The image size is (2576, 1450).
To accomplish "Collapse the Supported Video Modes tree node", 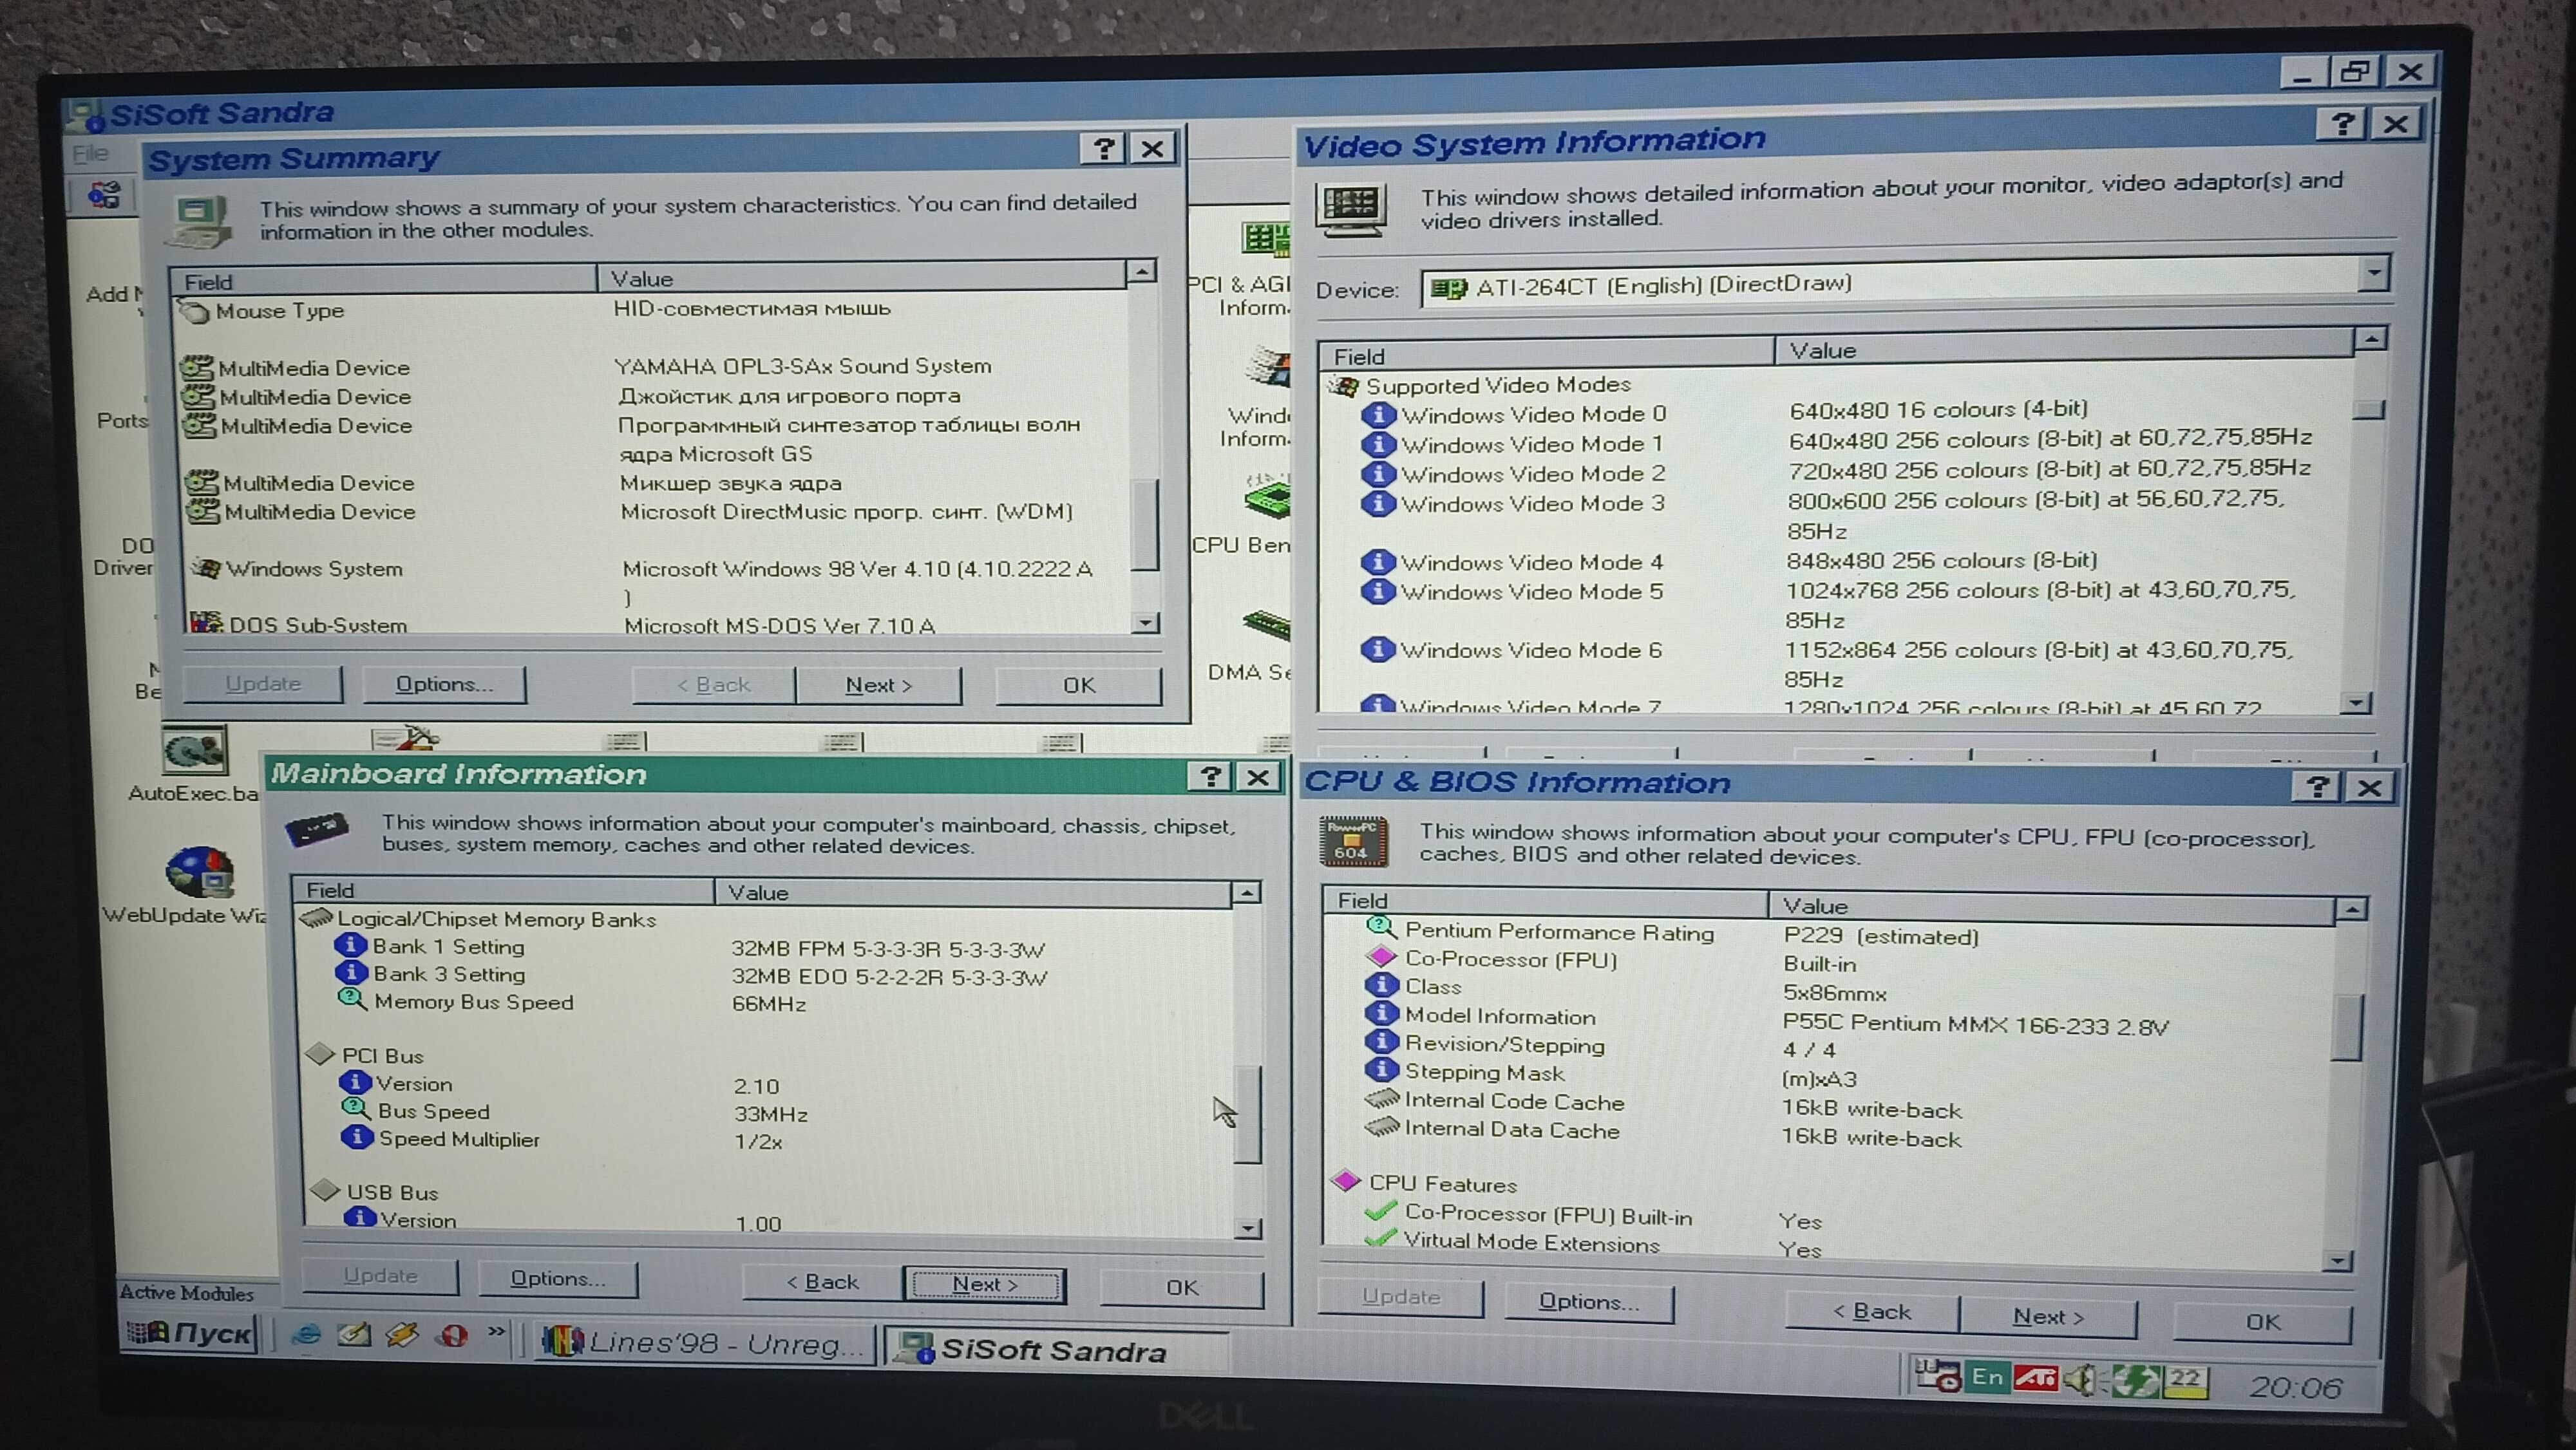I will [x=1343, y=386].
